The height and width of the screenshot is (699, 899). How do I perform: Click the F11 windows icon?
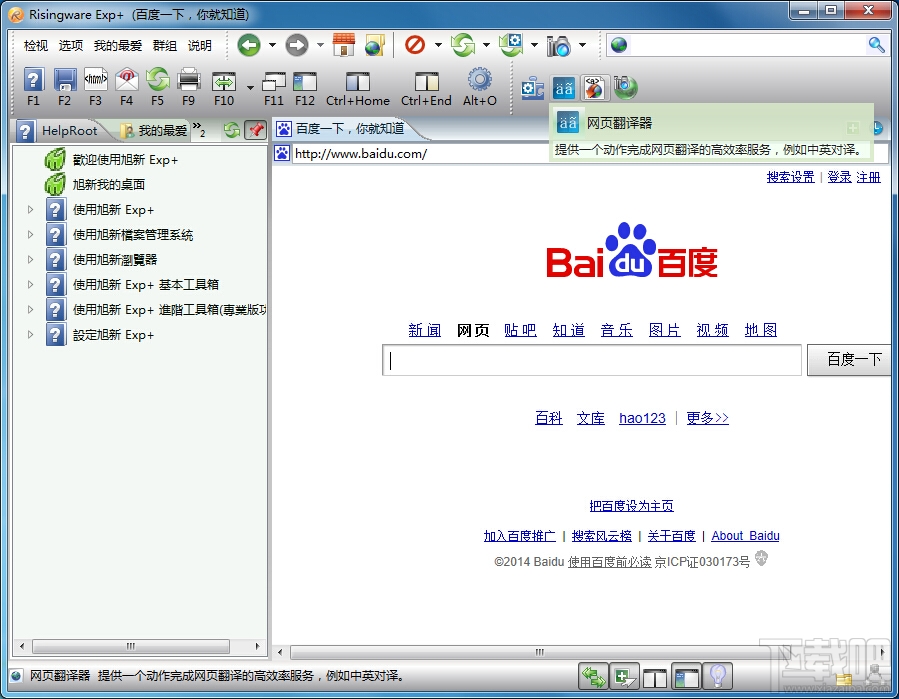coord(273,81)
